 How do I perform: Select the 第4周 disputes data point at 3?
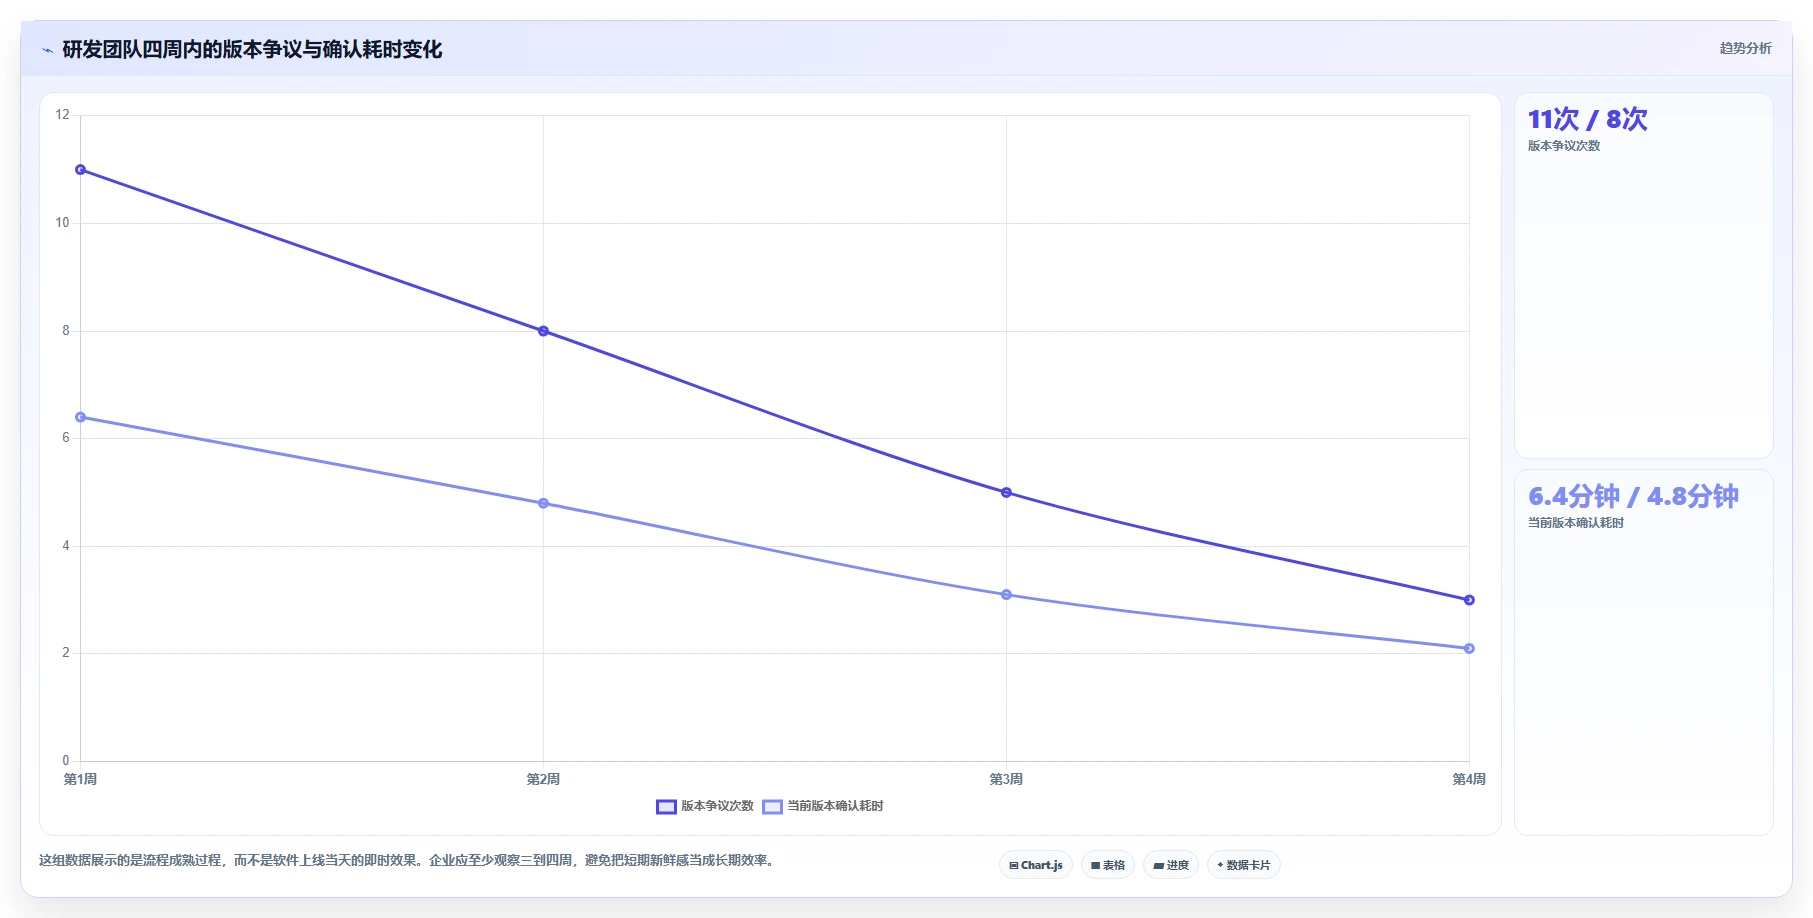pos(1469,600)
